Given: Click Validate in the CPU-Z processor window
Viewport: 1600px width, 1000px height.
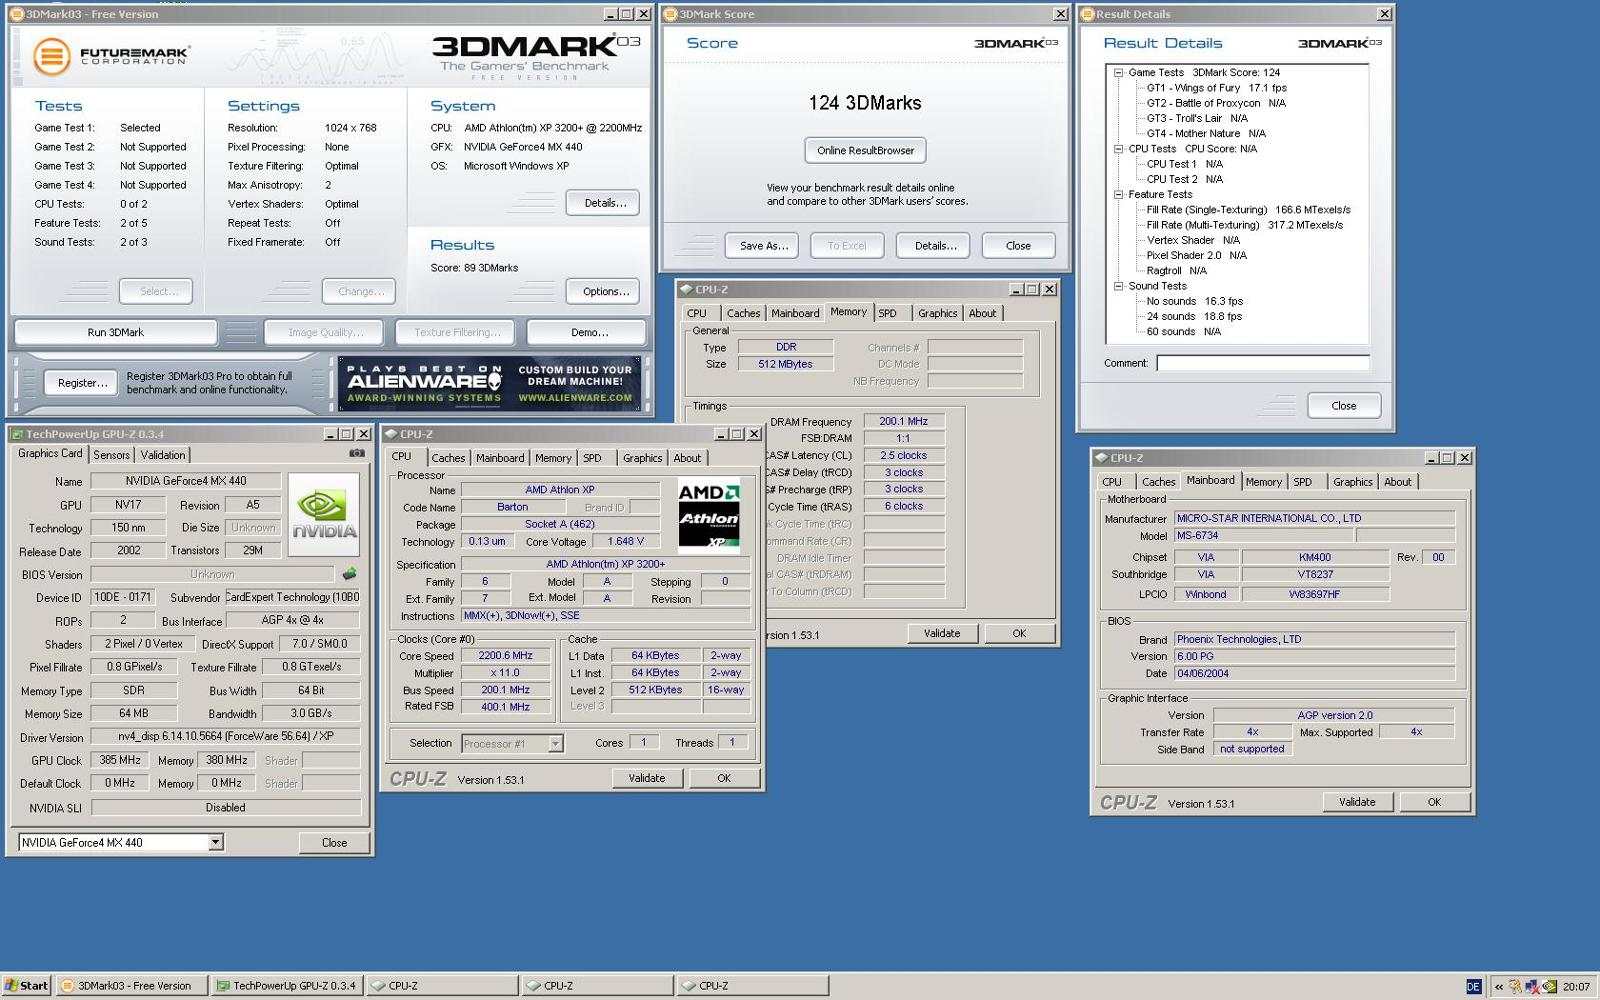Looking at the screenshot, I should click(647, 778).
